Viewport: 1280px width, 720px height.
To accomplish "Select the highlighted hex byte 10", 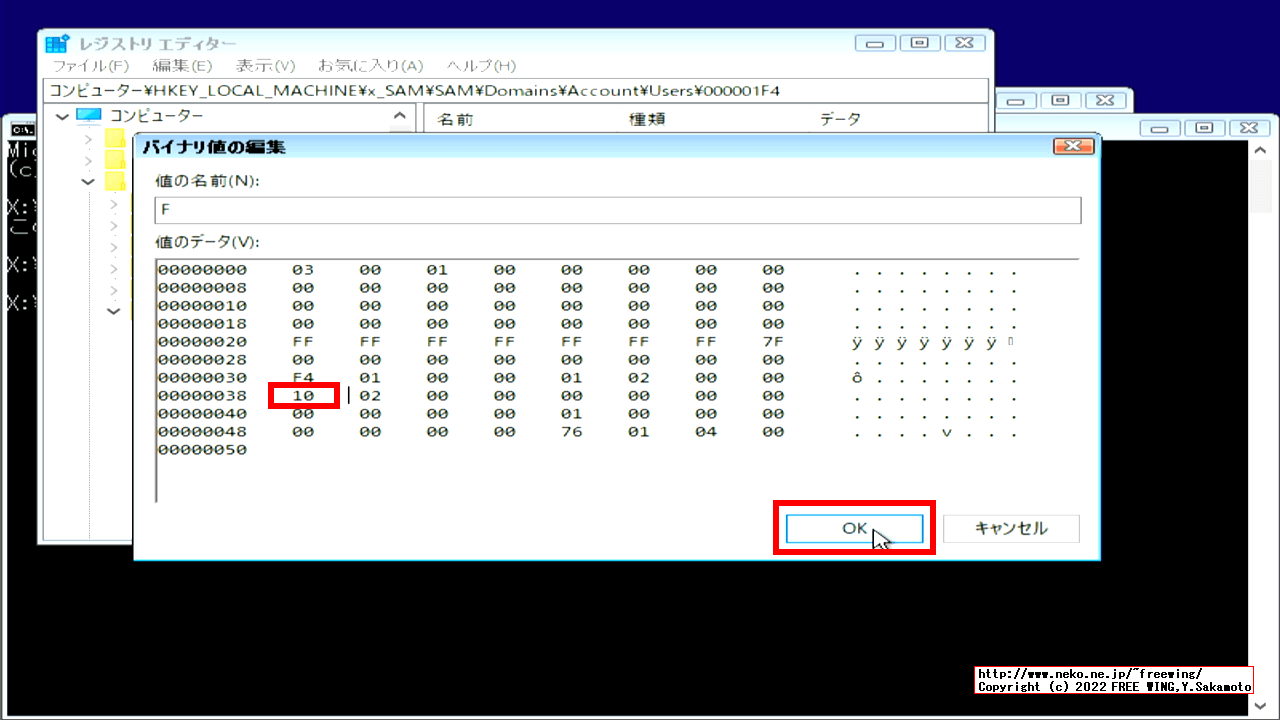I will click(304, 395).
